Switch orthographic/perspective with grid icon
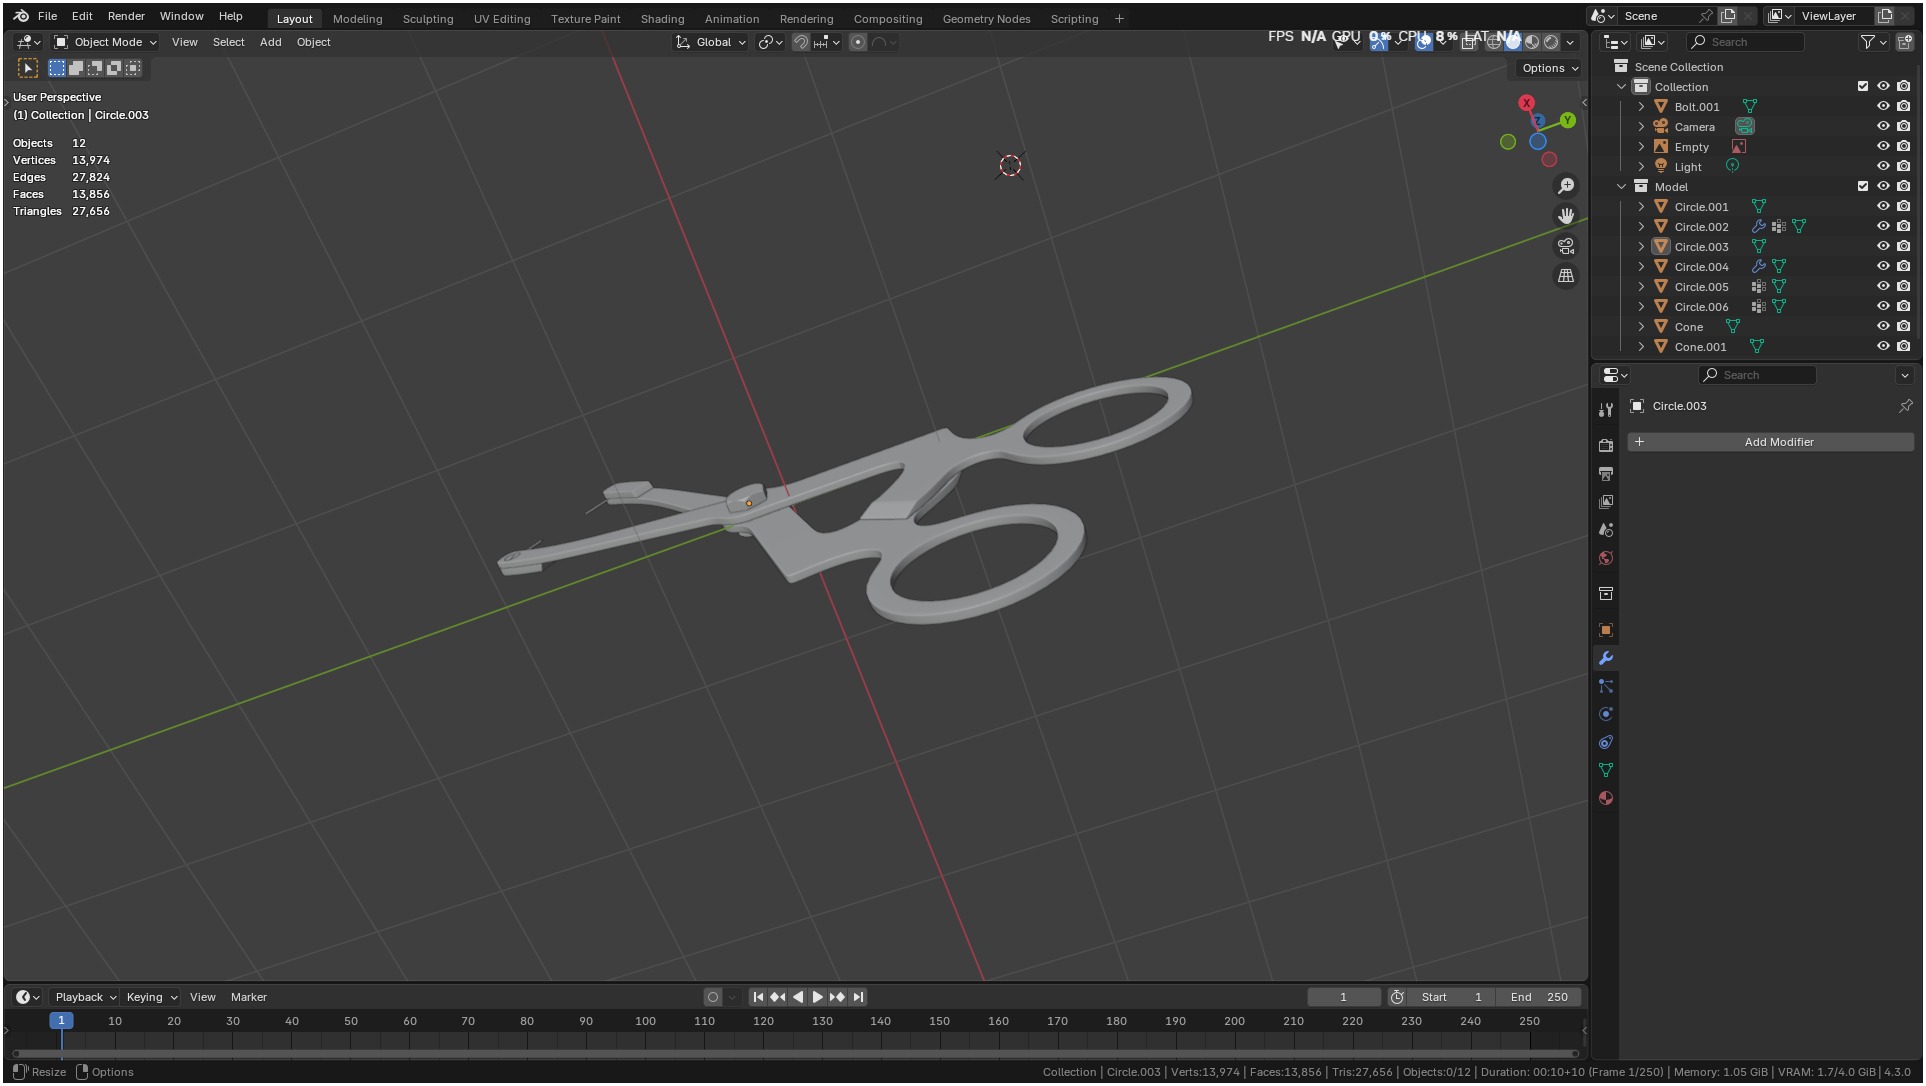The image size is (1926, 1086). point(1566,276)
